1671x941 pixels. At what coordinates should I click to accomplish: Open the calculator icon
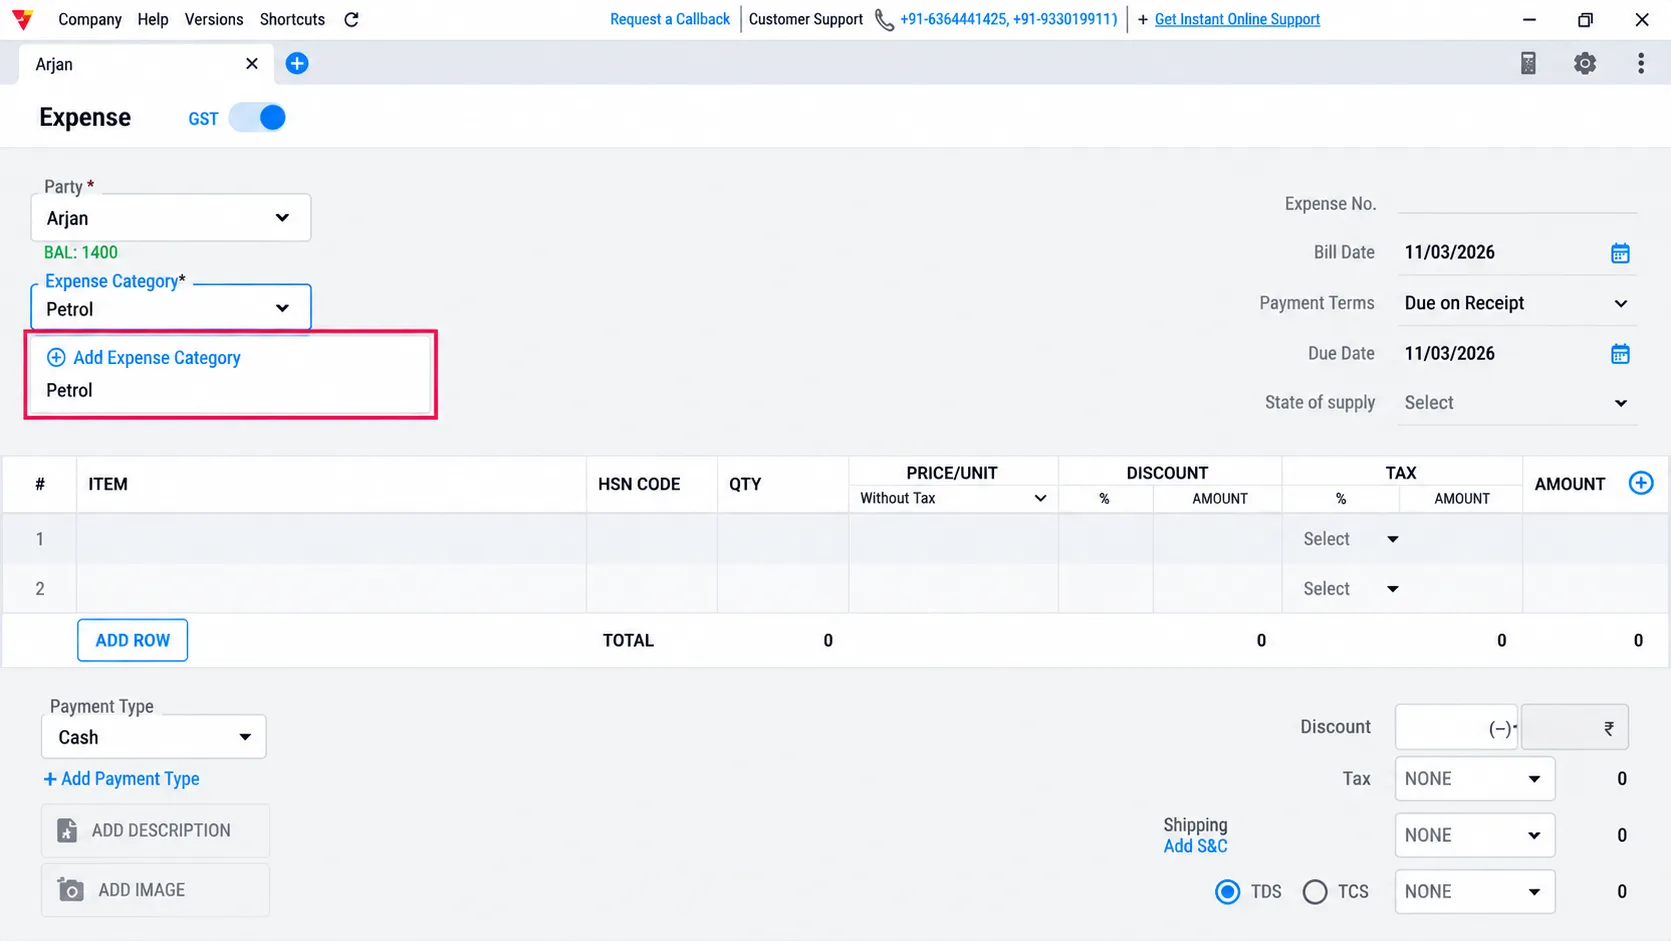point(1528,64)
